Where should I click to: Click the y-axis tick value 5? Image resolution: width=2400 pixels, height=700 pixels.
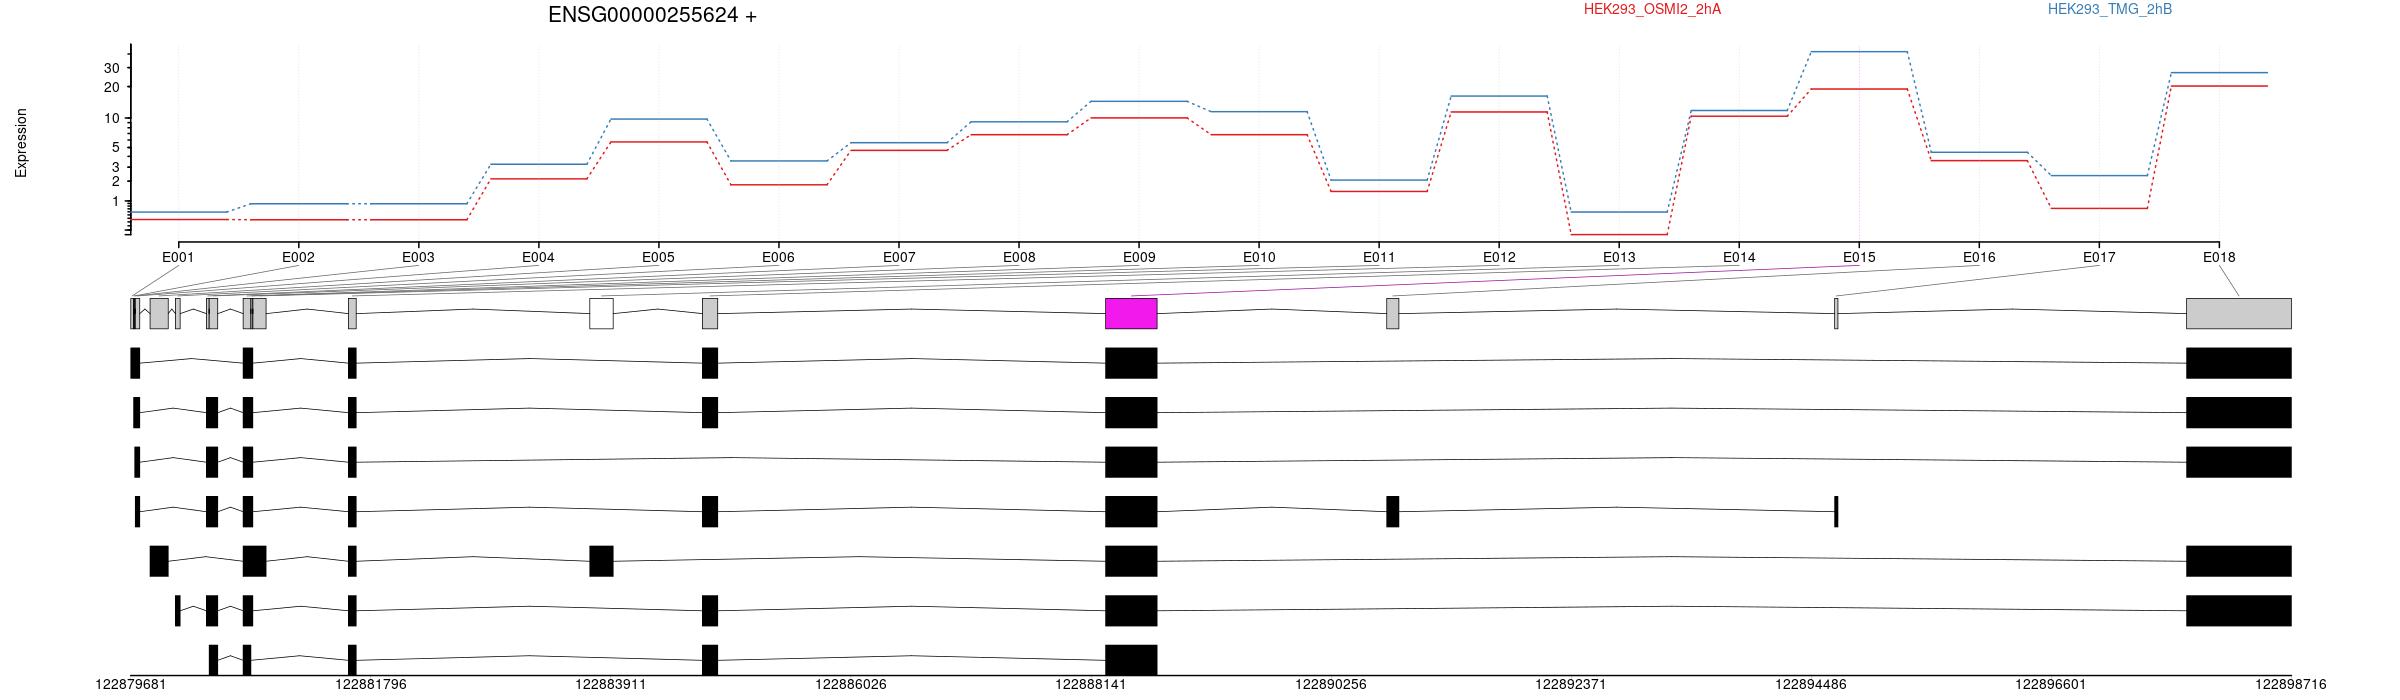(115, 147)
